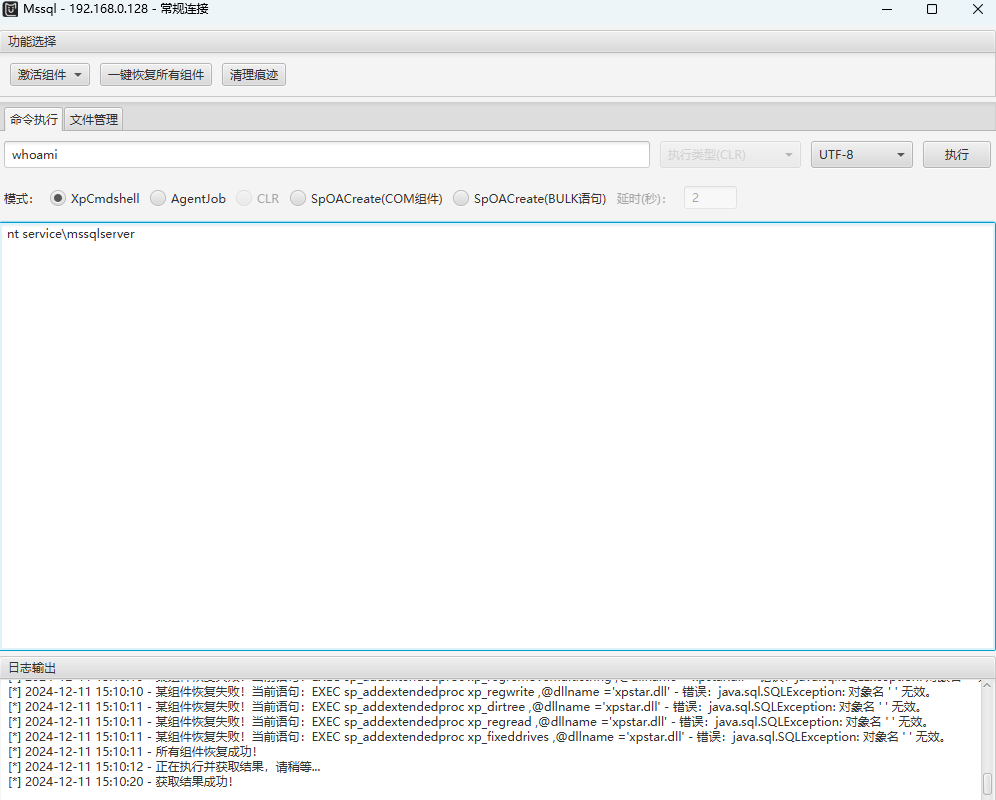Click the log scrollbar up arrow
The width and height of the screenshot is (996, 800).
coord(987,685)
